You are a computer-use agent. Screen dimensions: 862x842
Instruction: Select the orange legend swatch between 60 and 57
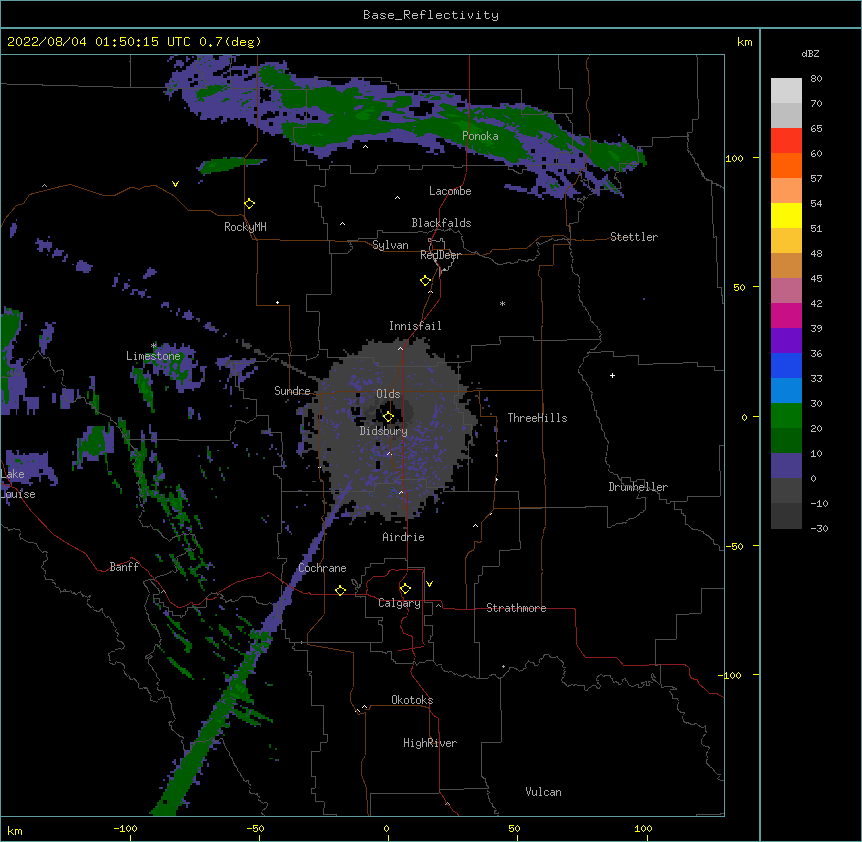tap(786, 165)
